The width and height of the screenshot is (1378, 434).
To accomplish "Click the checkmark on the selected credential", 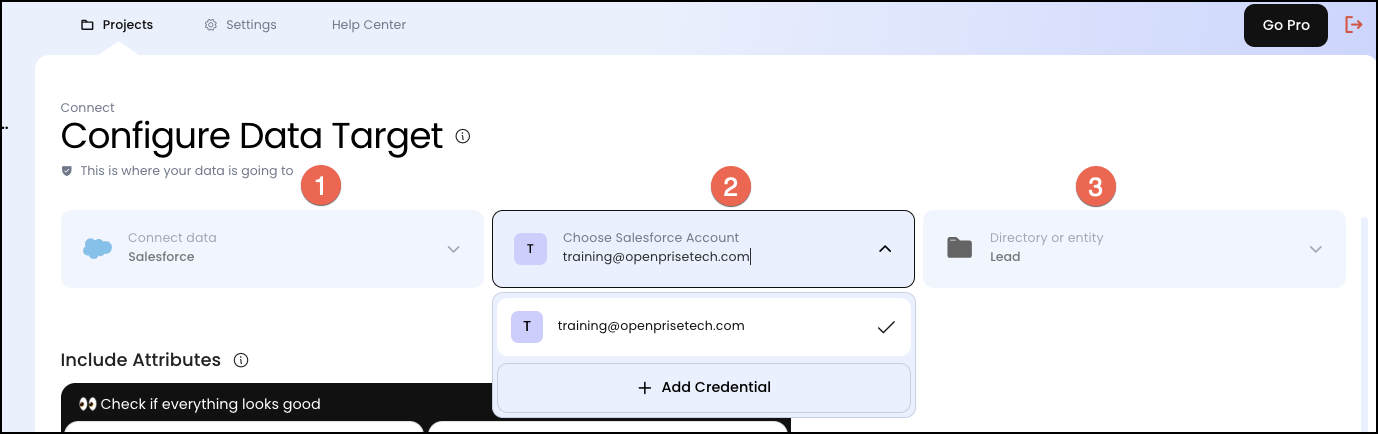I will (x=885, y=327).
